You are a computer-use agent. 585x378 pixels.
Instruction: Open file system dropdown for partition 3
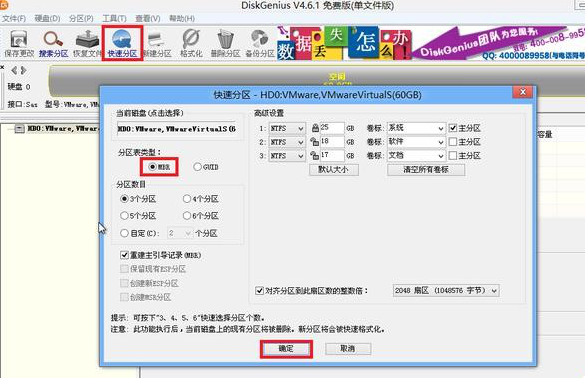click(x=287, y=156)
